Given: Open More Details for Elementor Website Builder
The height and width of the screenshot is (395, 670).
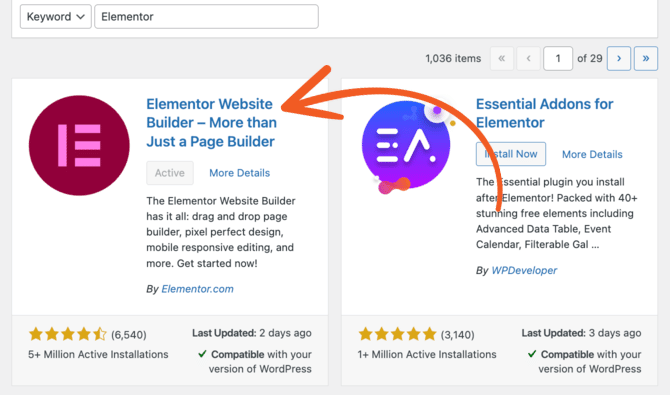Looking at the screenshot, I should (239, 173).
